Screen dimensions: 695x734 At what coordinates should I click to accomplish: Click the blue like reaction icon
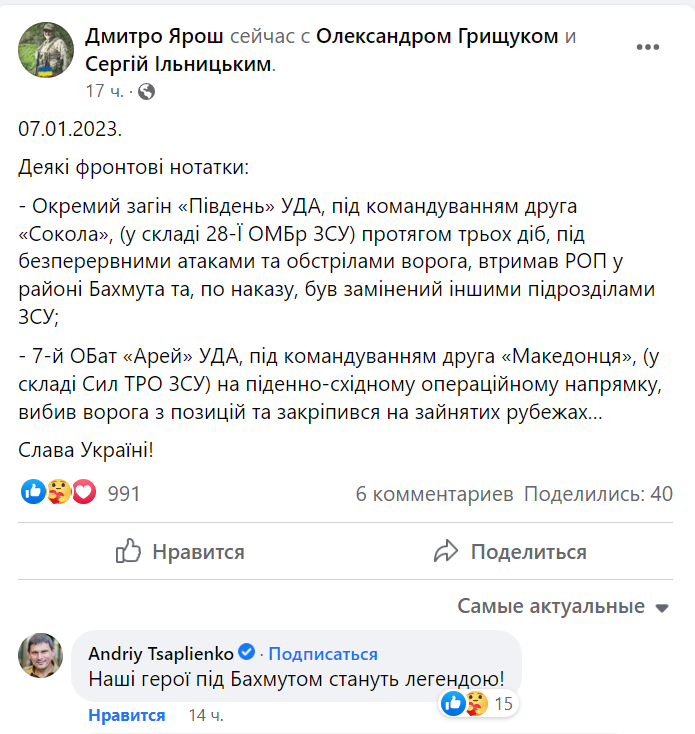[33, 492]
